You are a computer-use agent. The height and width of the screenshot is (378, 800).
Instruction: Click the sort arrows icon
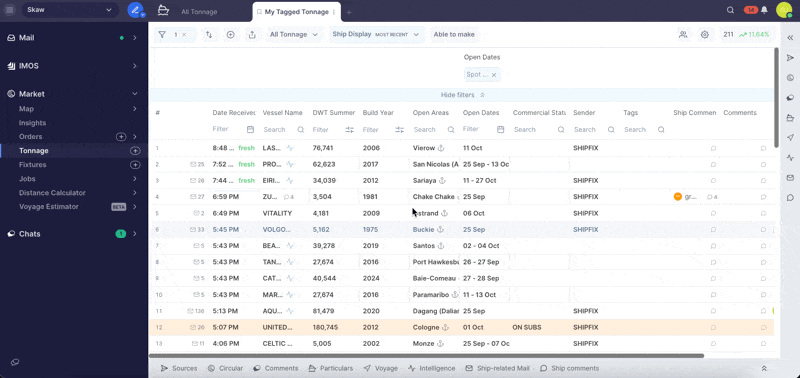click(209, 35)
